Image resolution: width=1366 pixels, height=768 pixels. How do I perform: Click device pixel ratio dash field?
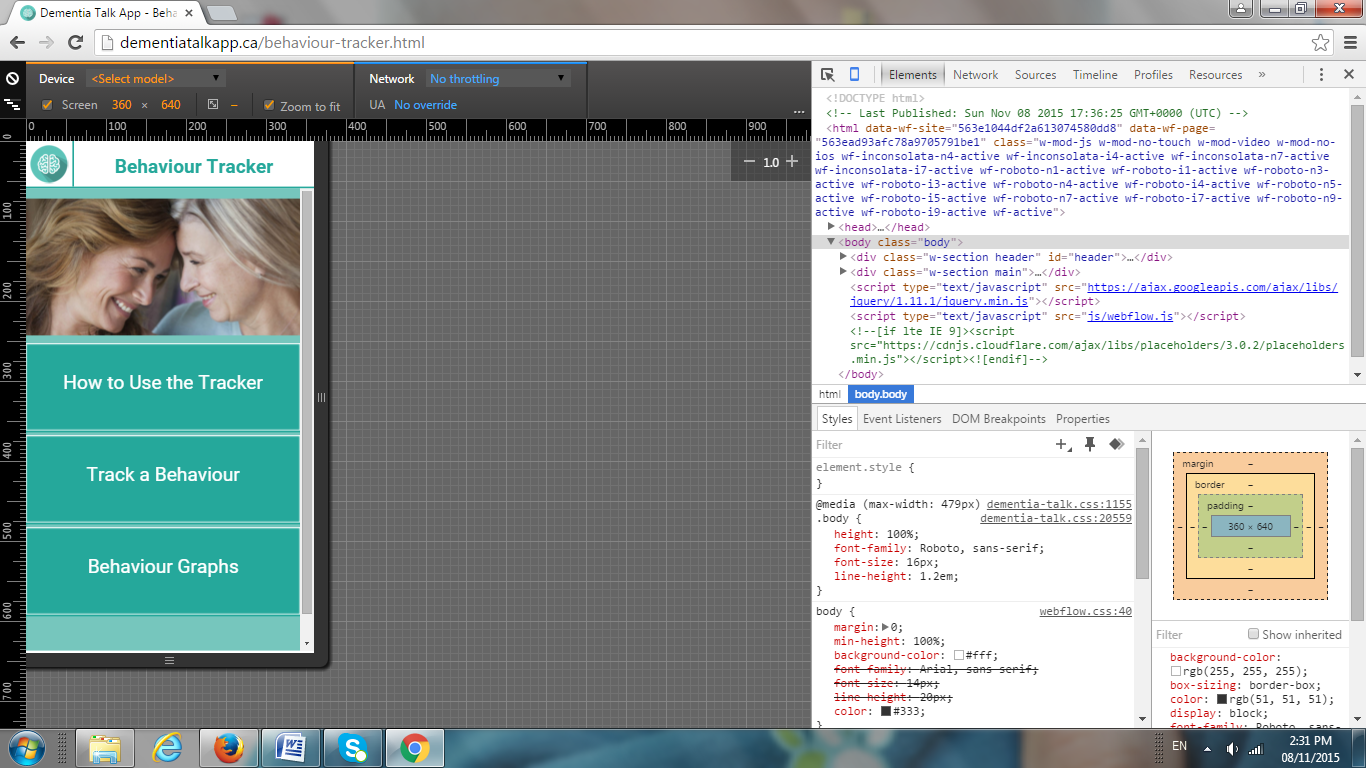[234, 105]
